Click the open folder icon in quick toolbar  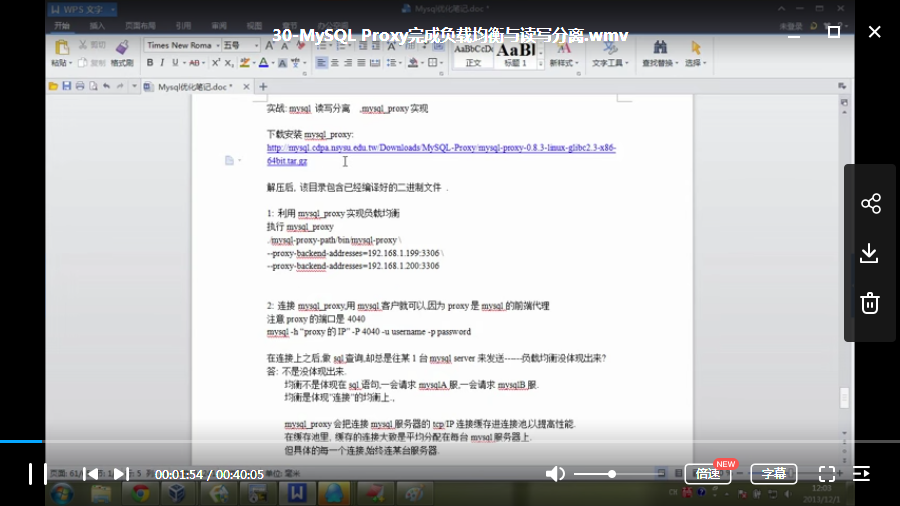coord(53,86)
